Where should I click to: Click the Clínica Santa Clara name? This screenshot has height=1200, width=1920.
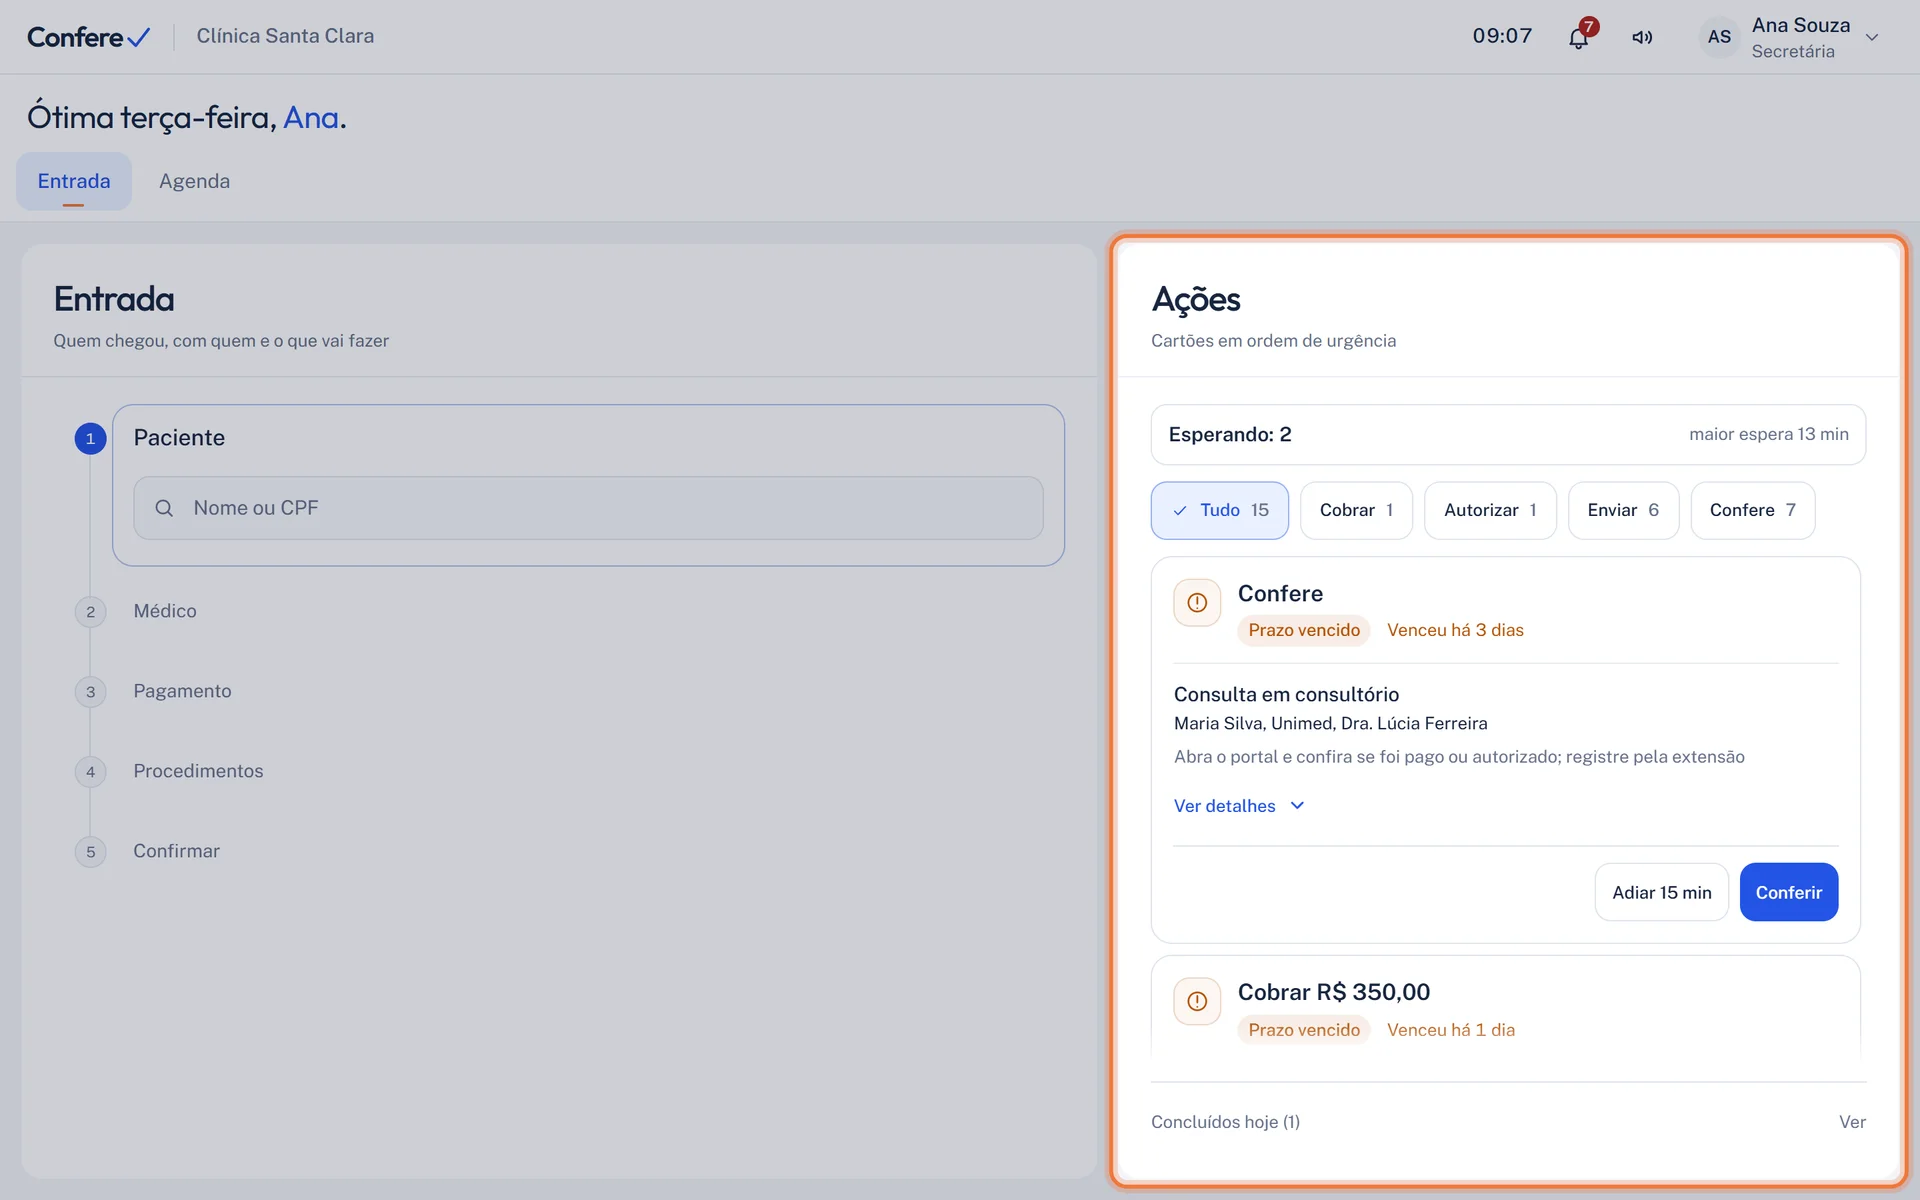click(285, 36)
